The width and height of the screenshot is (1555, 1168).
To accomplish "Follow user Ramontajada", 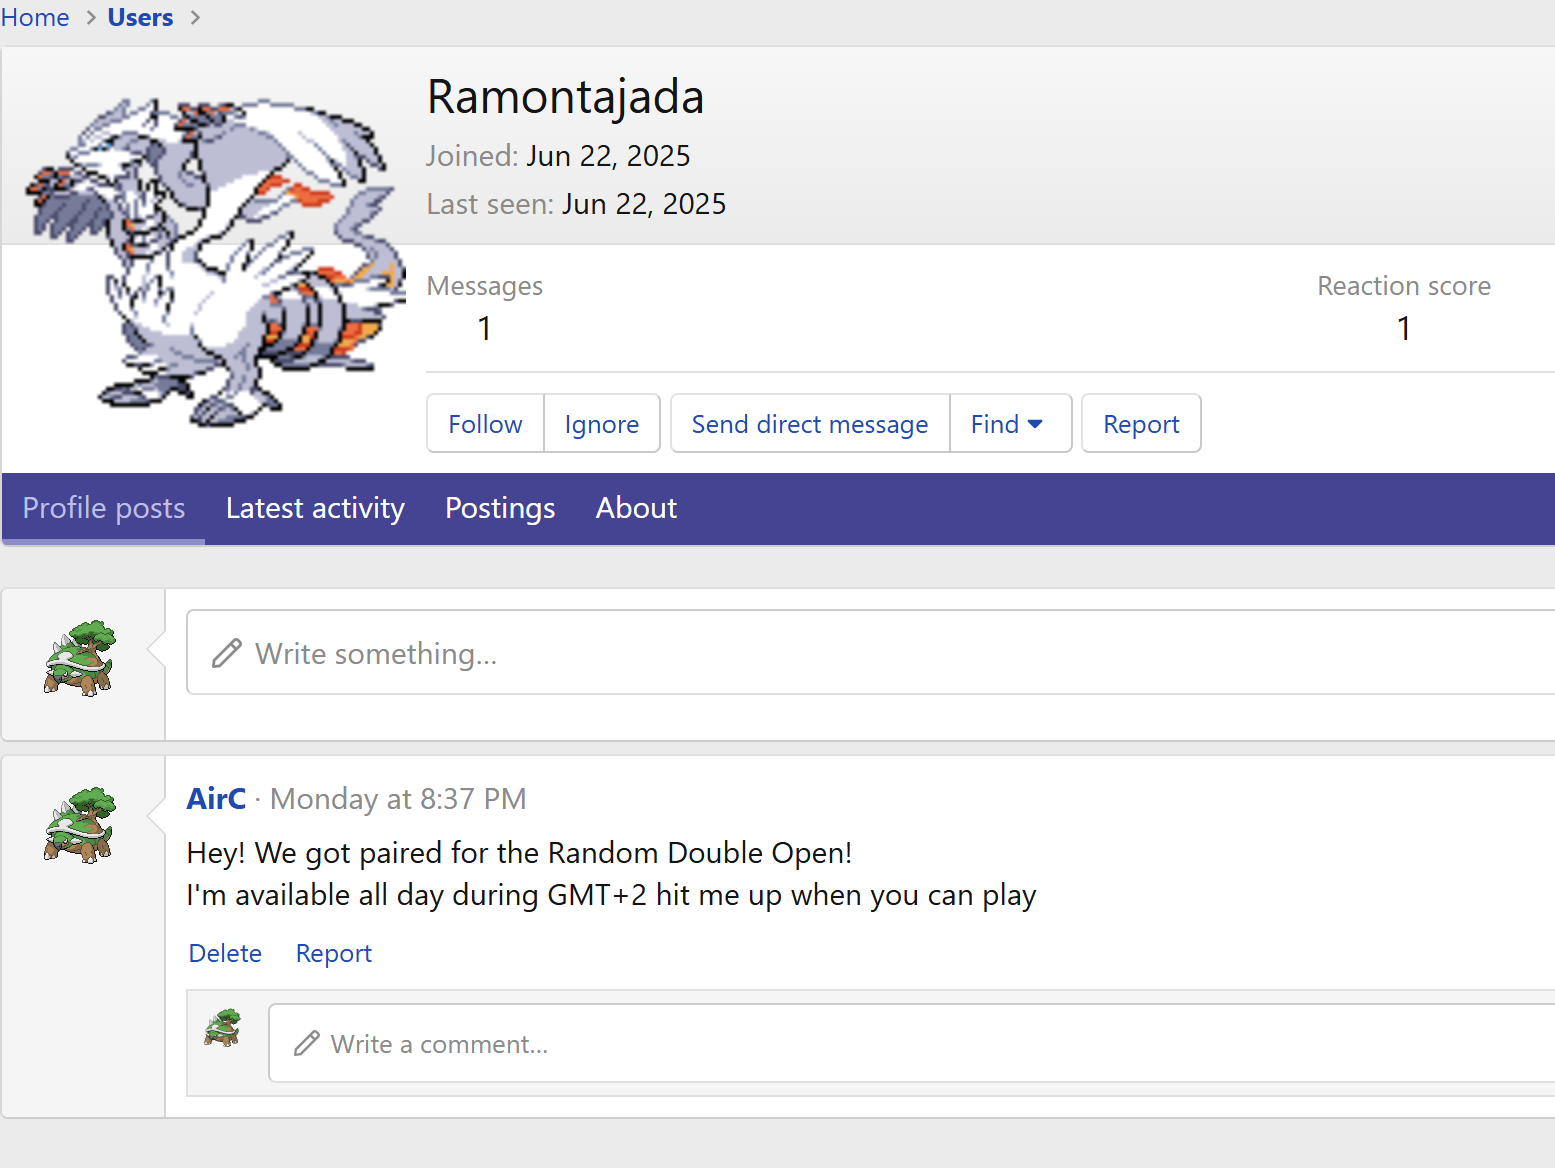I will [x=485, y=424].
